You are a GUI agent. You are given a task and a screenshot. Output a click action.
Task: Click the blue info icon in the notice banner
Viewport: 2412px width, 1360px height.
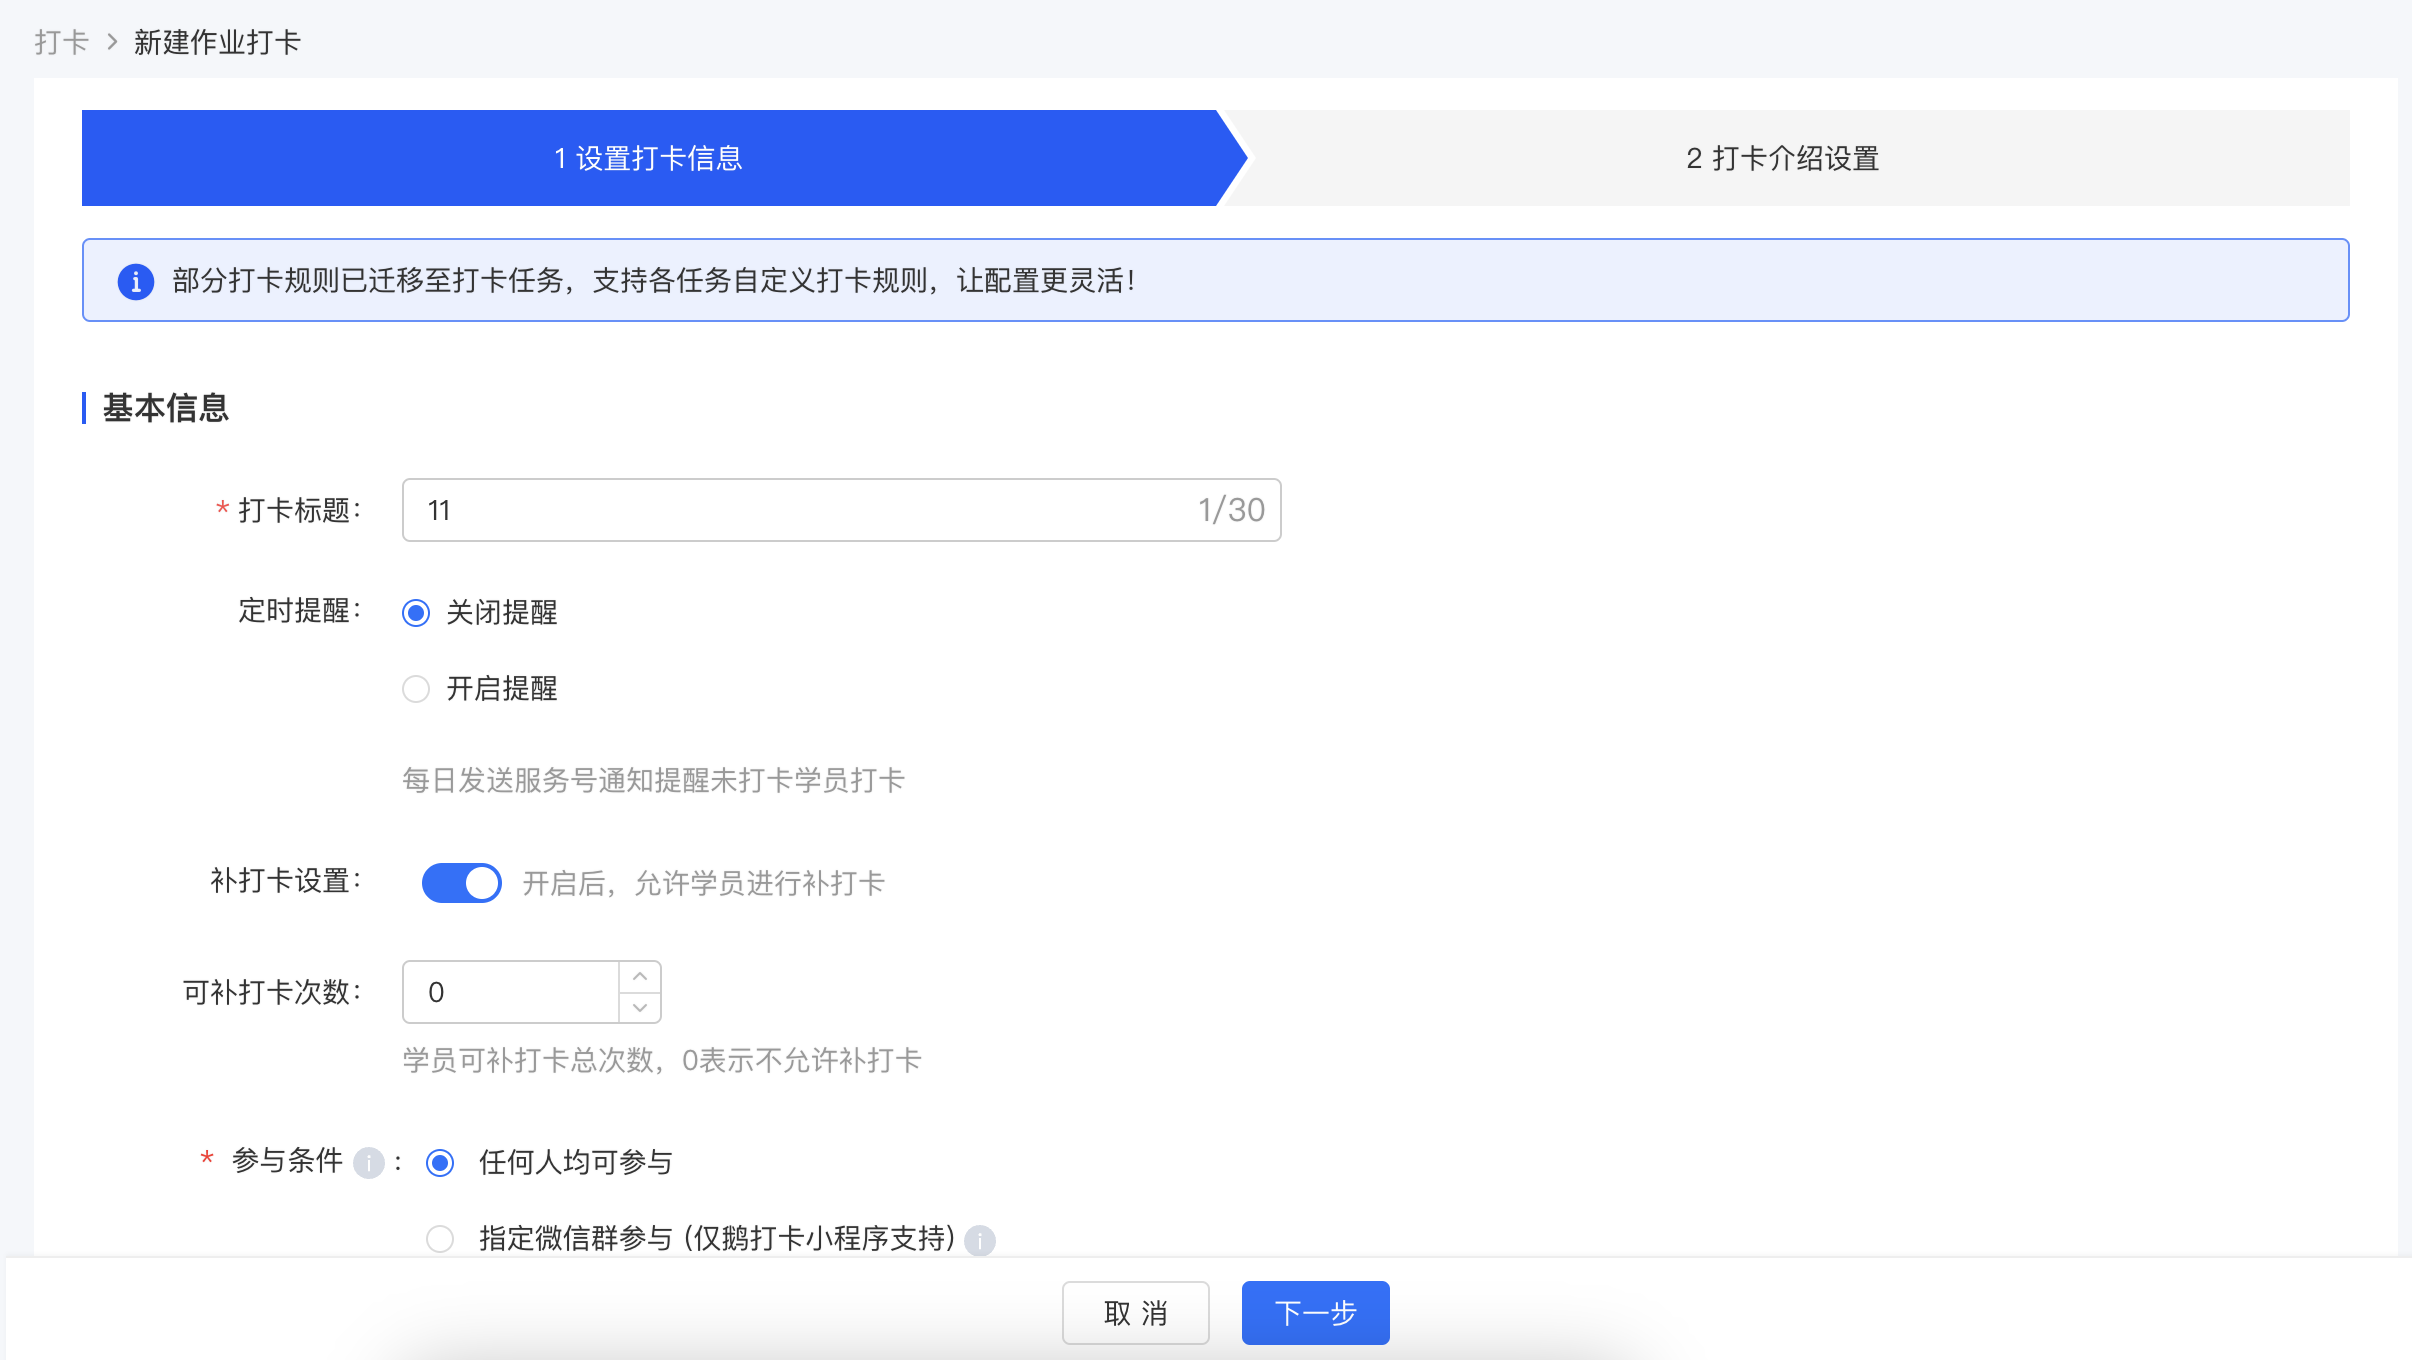[136, 281]
